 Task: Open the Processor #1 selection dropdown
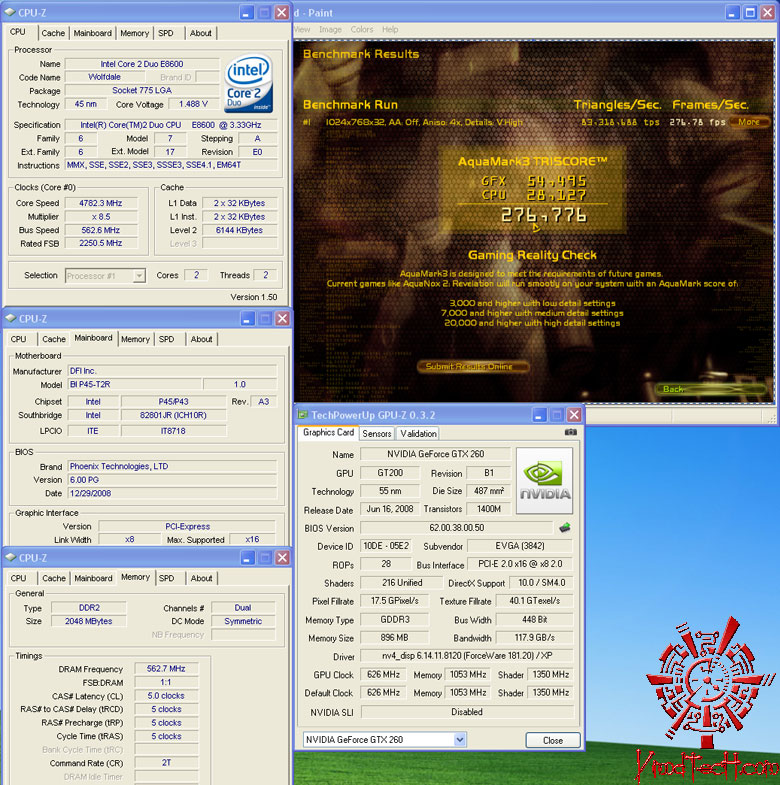[139, 275]
